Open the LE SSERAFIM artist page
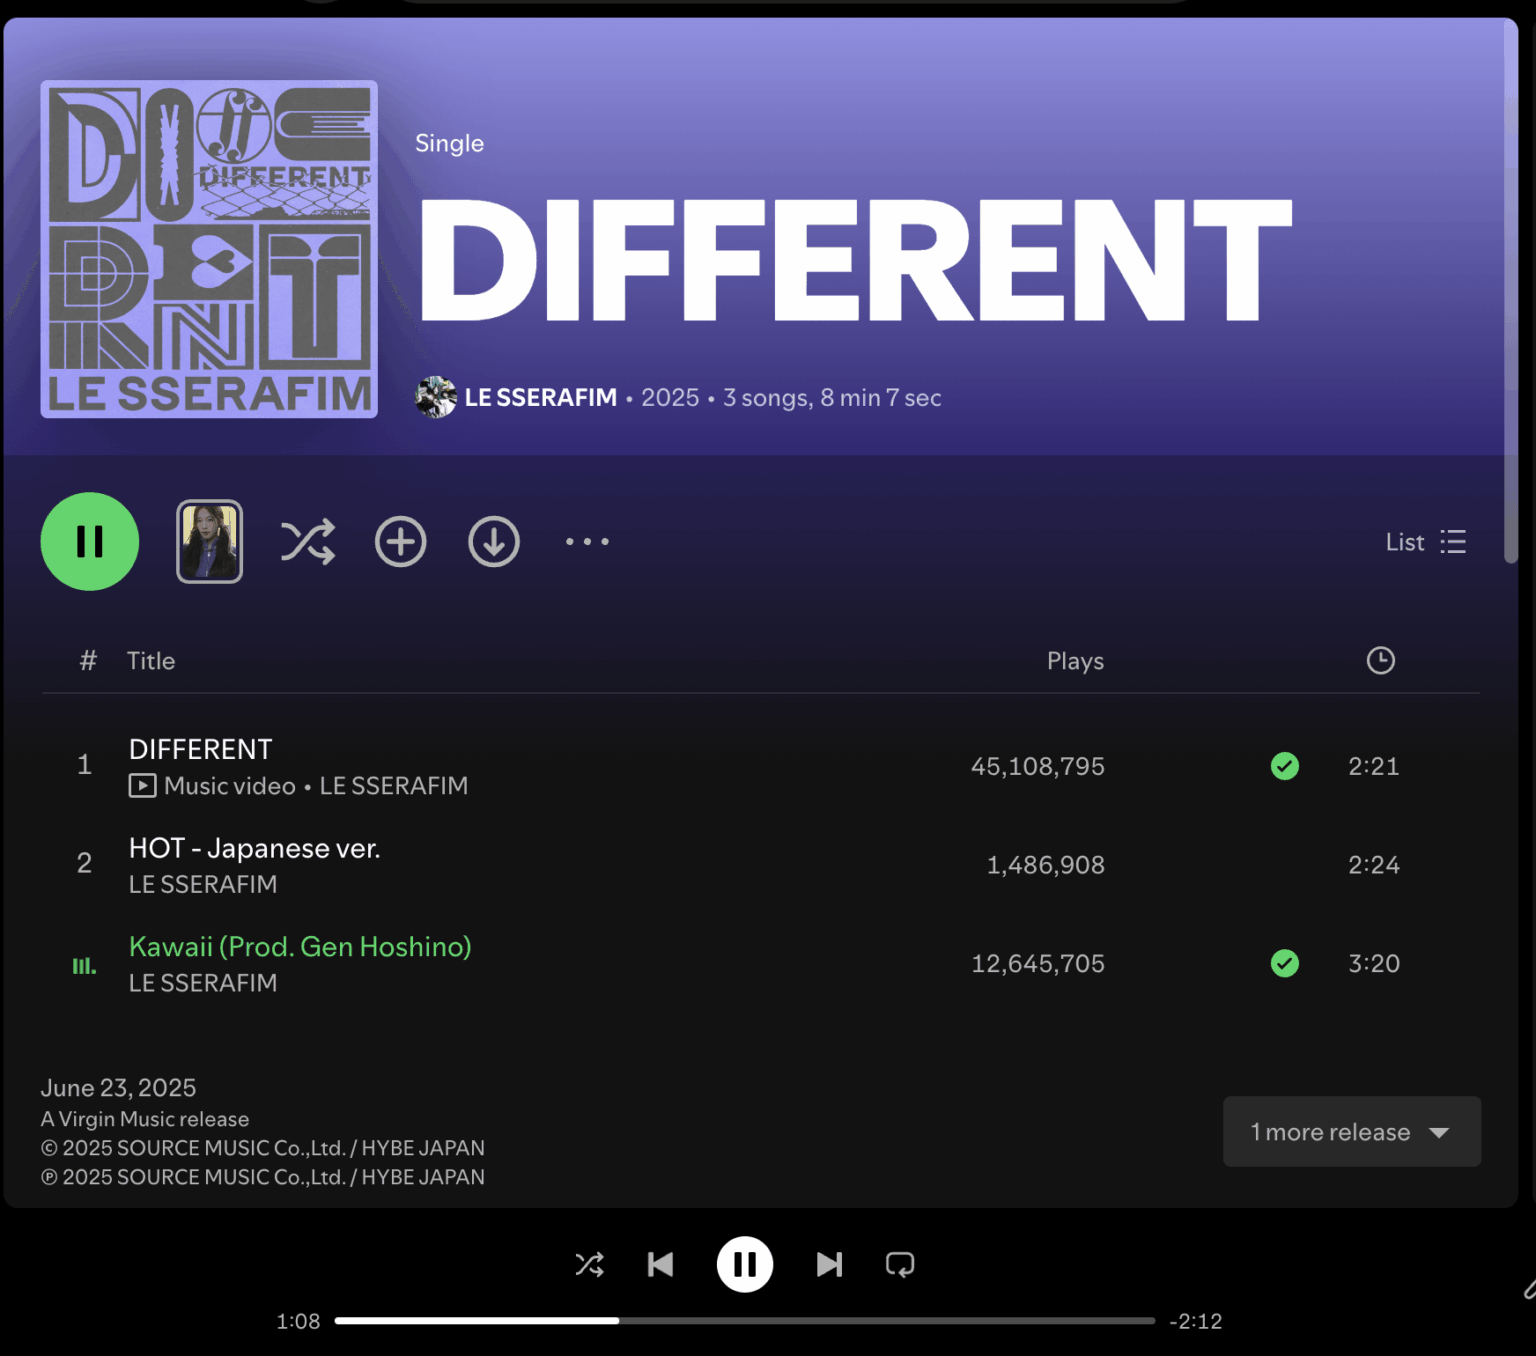1536x1356 pixels. [x=541, y=397]
